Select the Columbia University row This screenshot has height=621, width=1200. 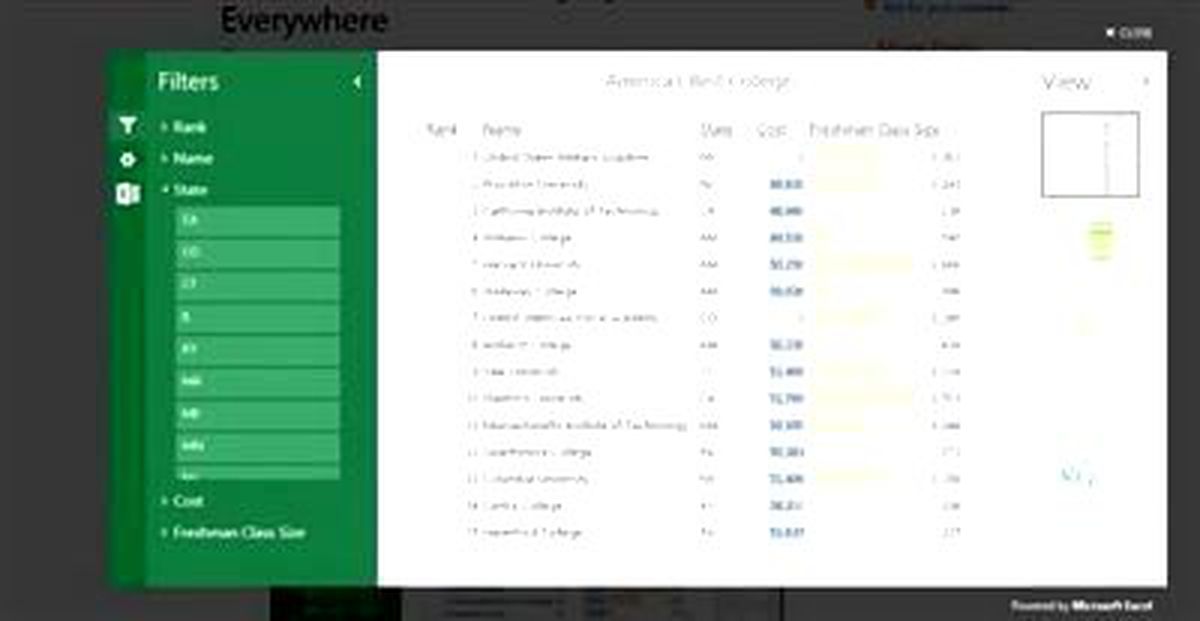click(x=690, y=479)
